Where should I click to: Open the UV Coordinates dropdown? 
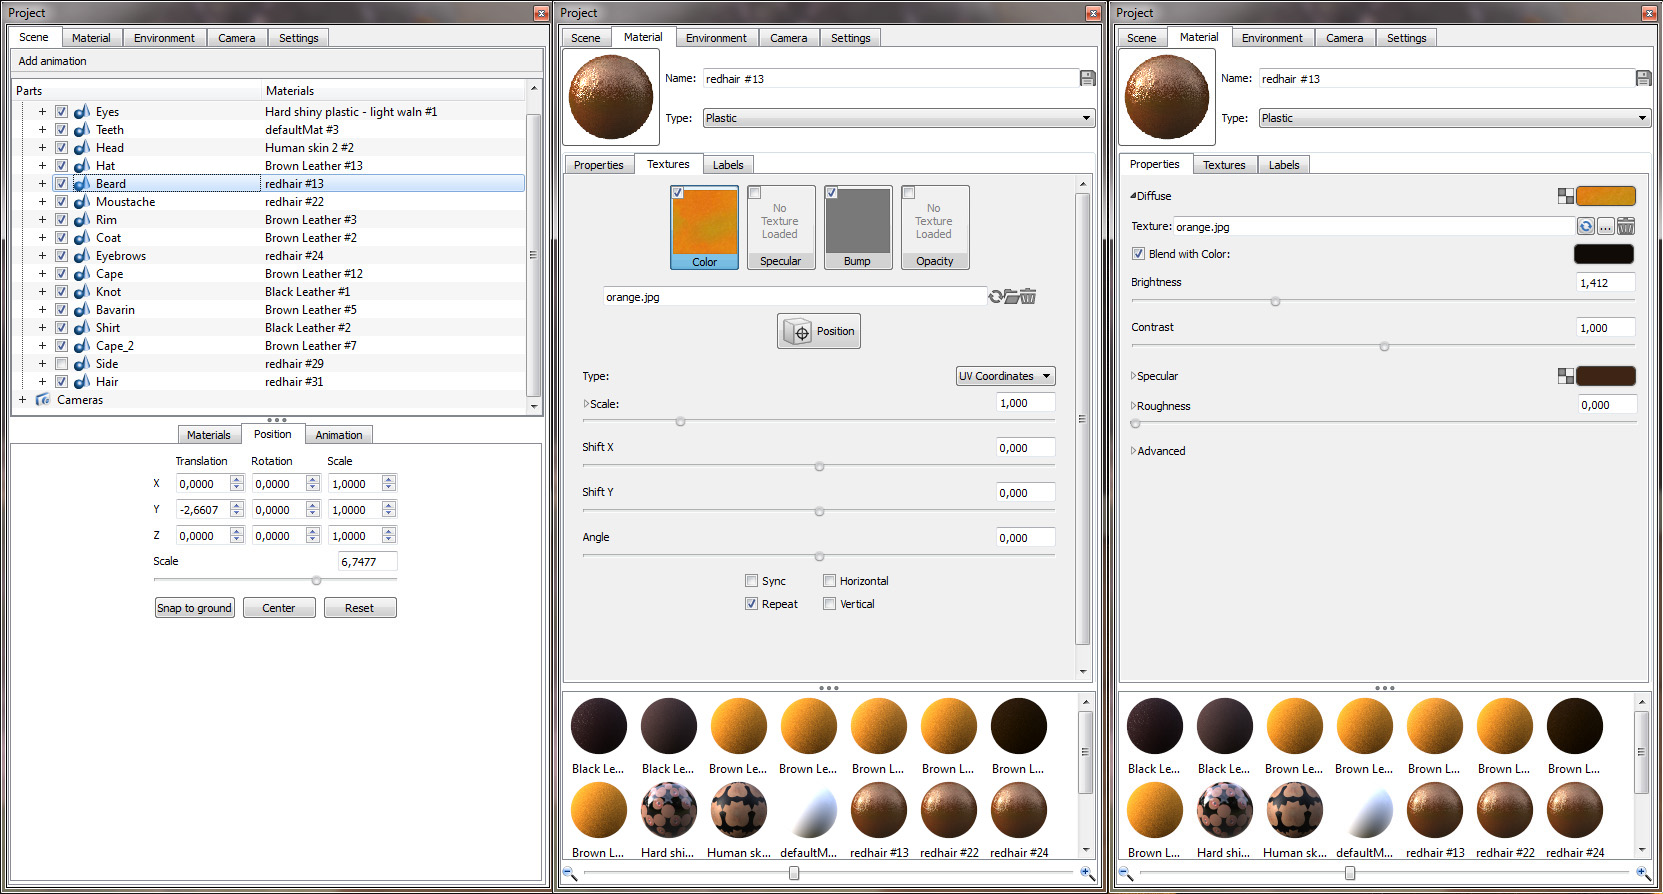(x=1005, y=376)
